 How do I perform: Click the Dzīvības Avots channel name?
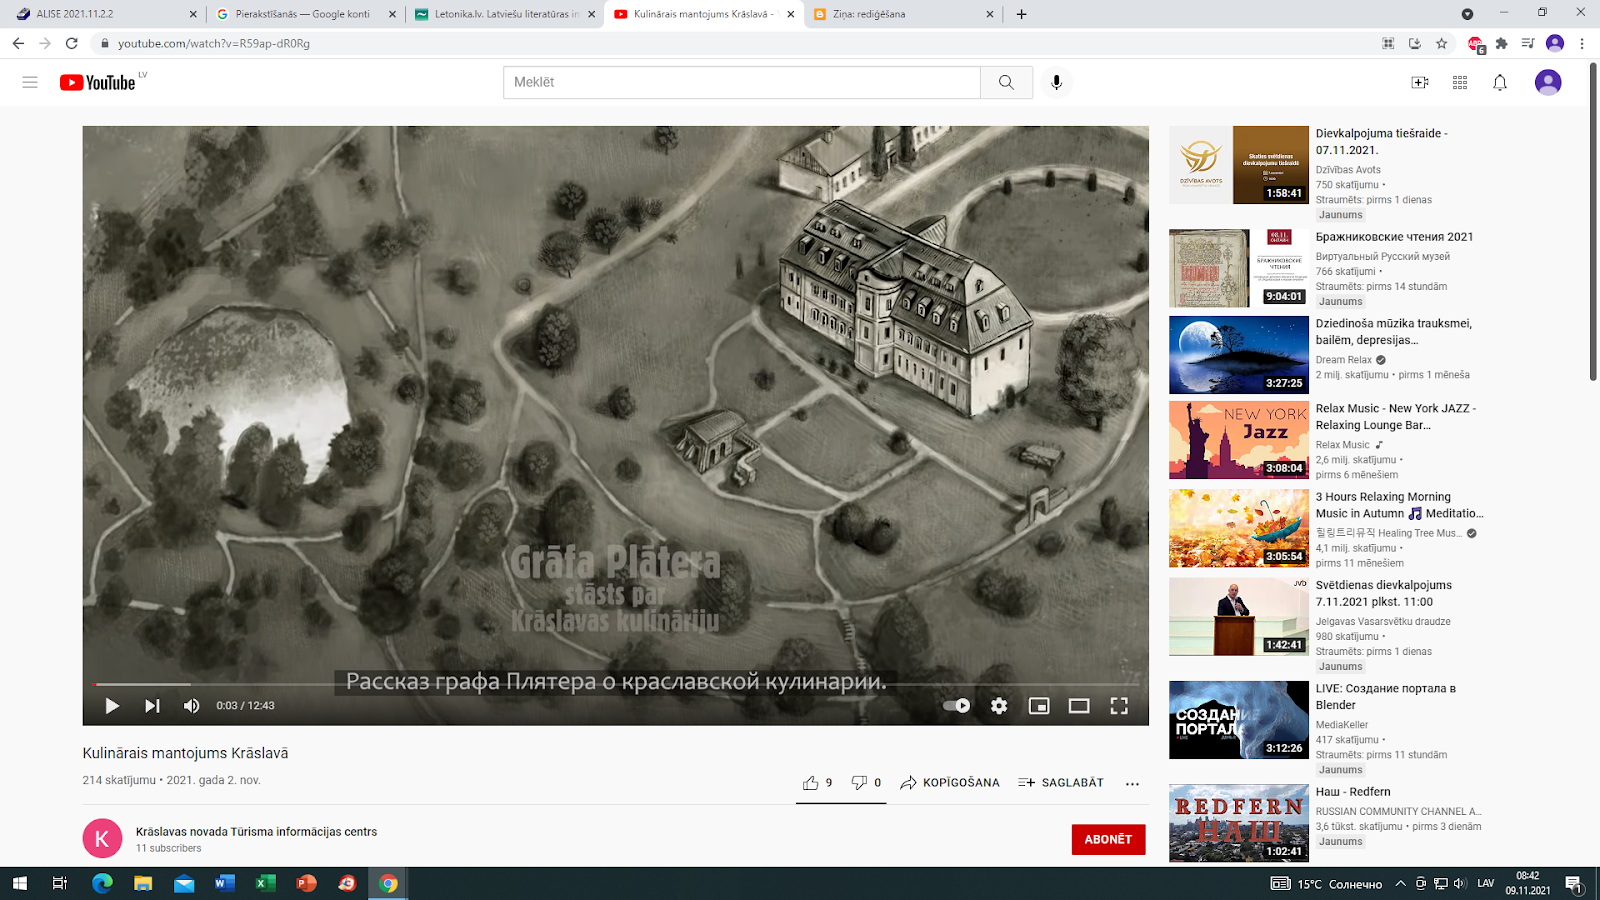point(1348,170)
